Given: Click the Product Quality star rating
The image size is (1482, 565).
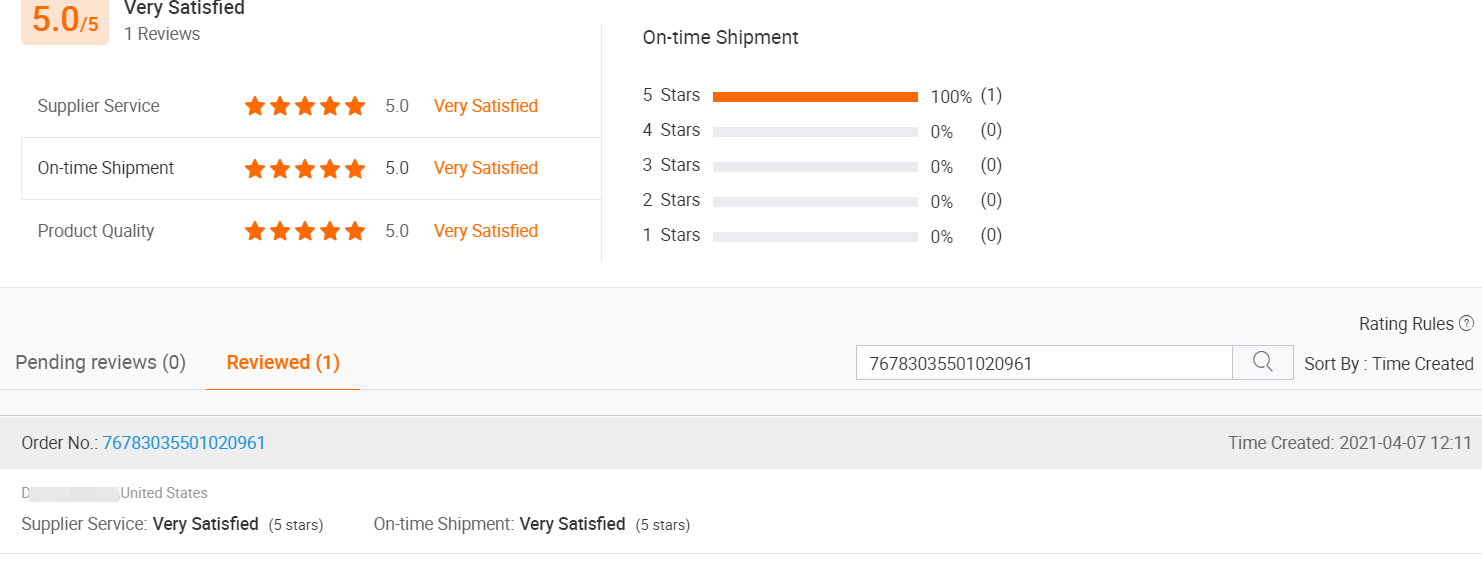Looking at the screenshot, I should click(x=305, y=231).
